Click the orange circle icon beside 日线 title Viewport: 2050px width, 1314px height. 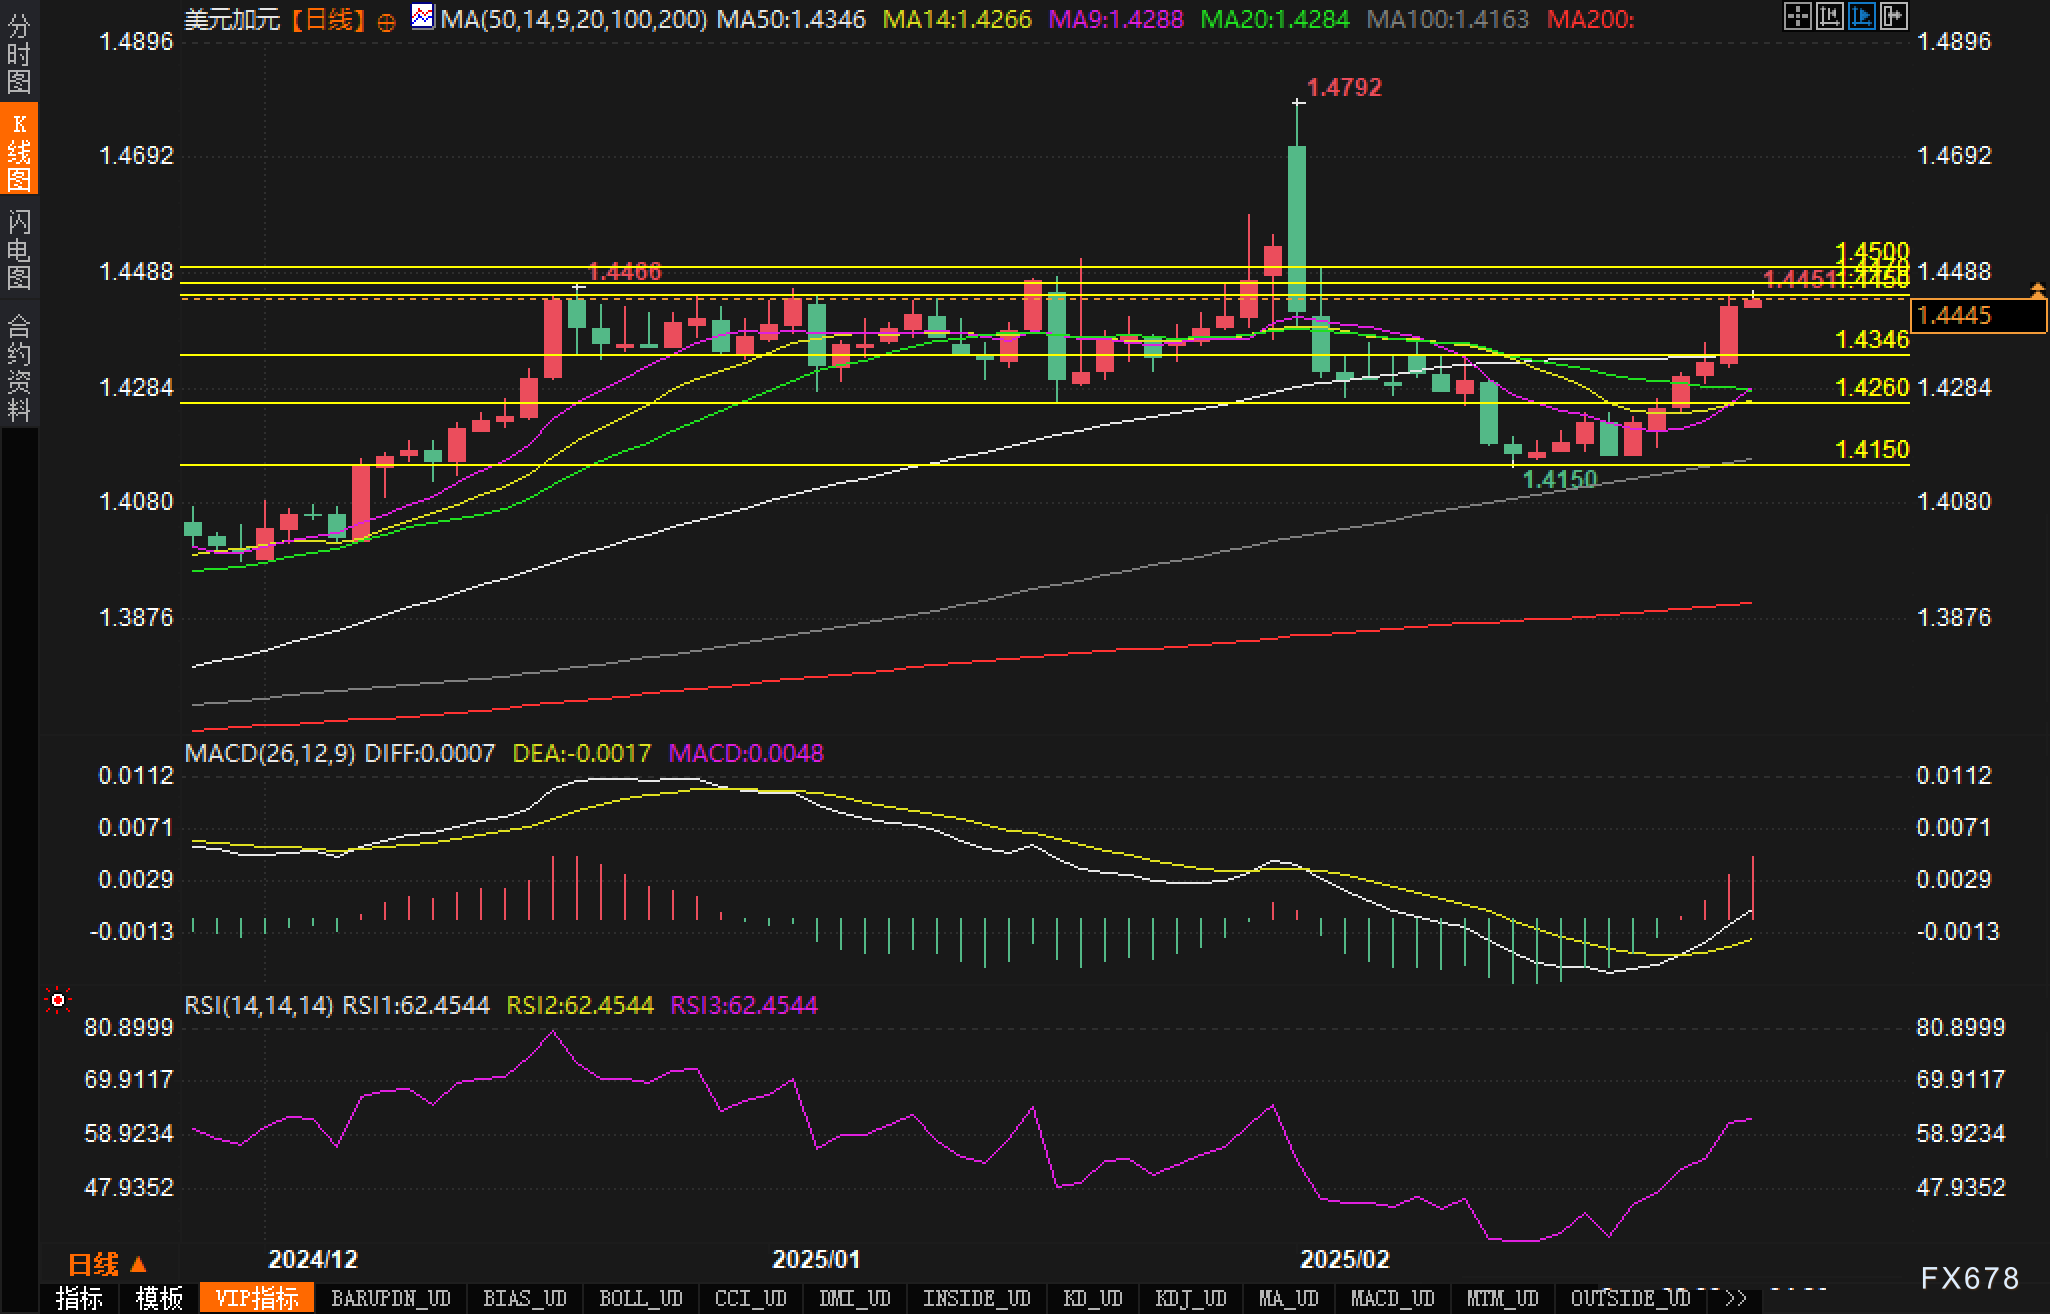[387, 22]
